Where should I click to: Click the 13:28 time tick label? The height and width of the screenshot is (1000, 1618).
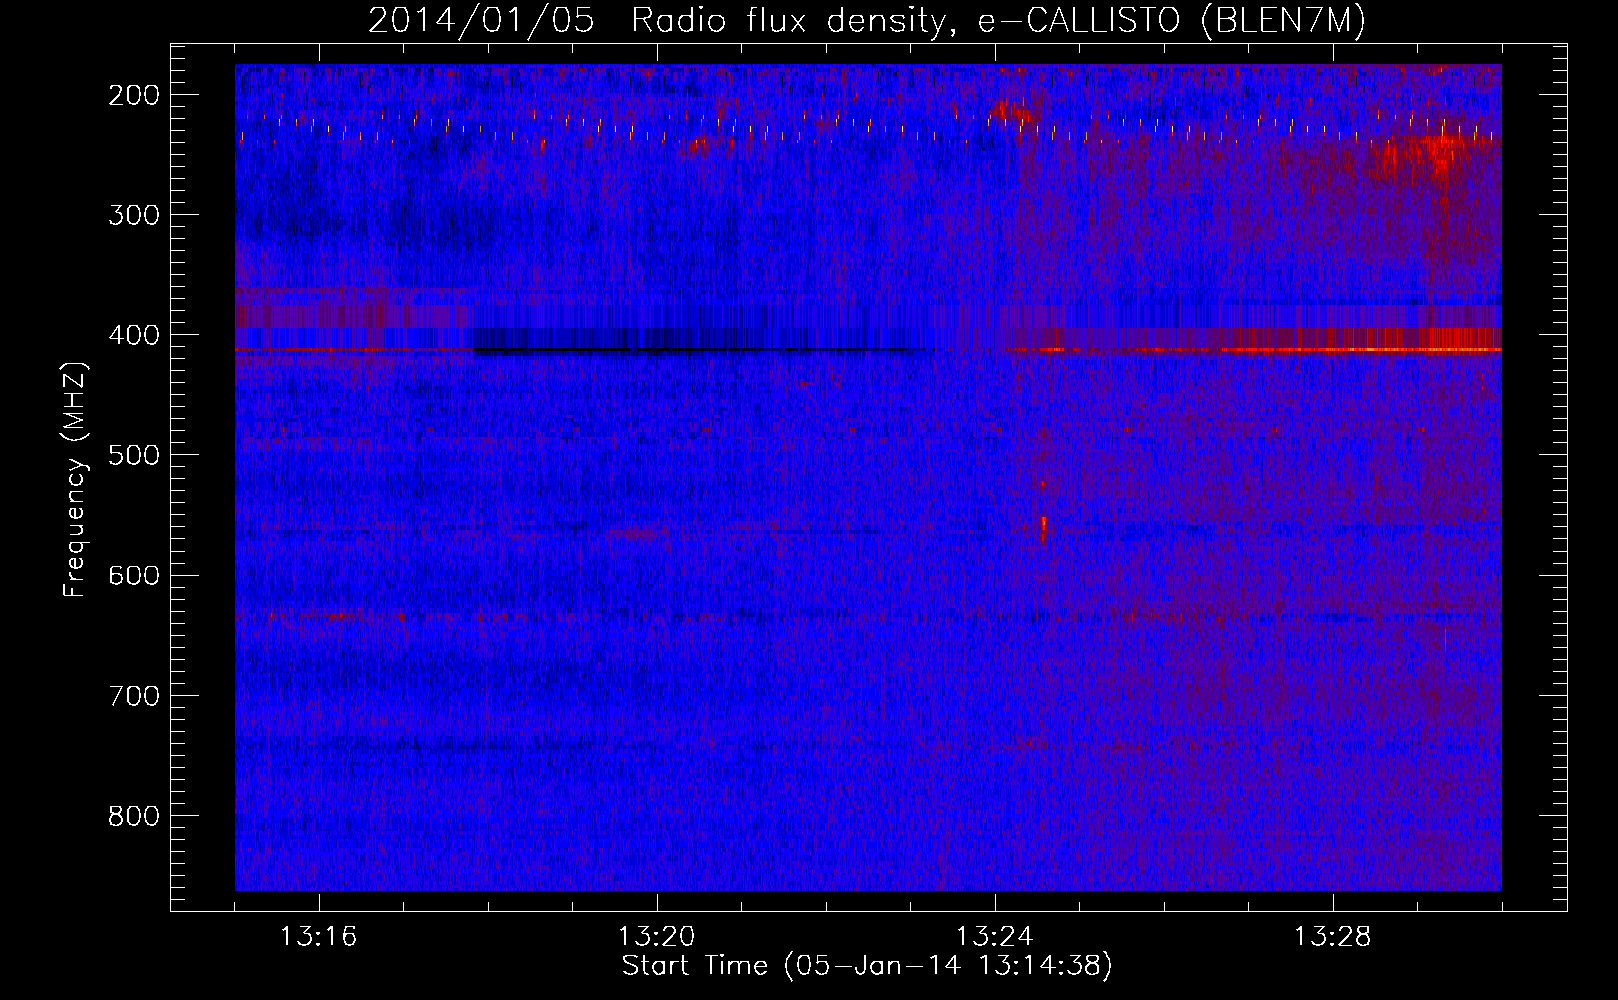point(1332,937)
